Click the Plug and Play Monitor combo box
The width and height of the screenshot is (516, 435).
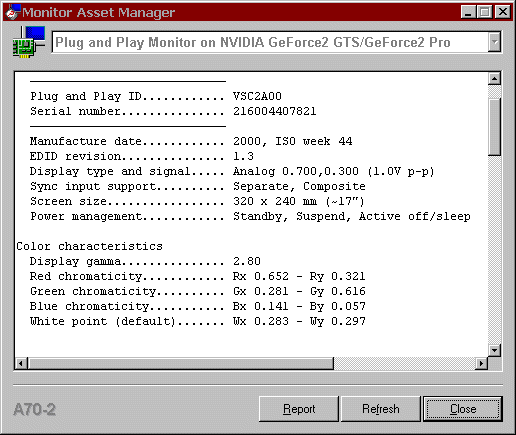(276, 42)
